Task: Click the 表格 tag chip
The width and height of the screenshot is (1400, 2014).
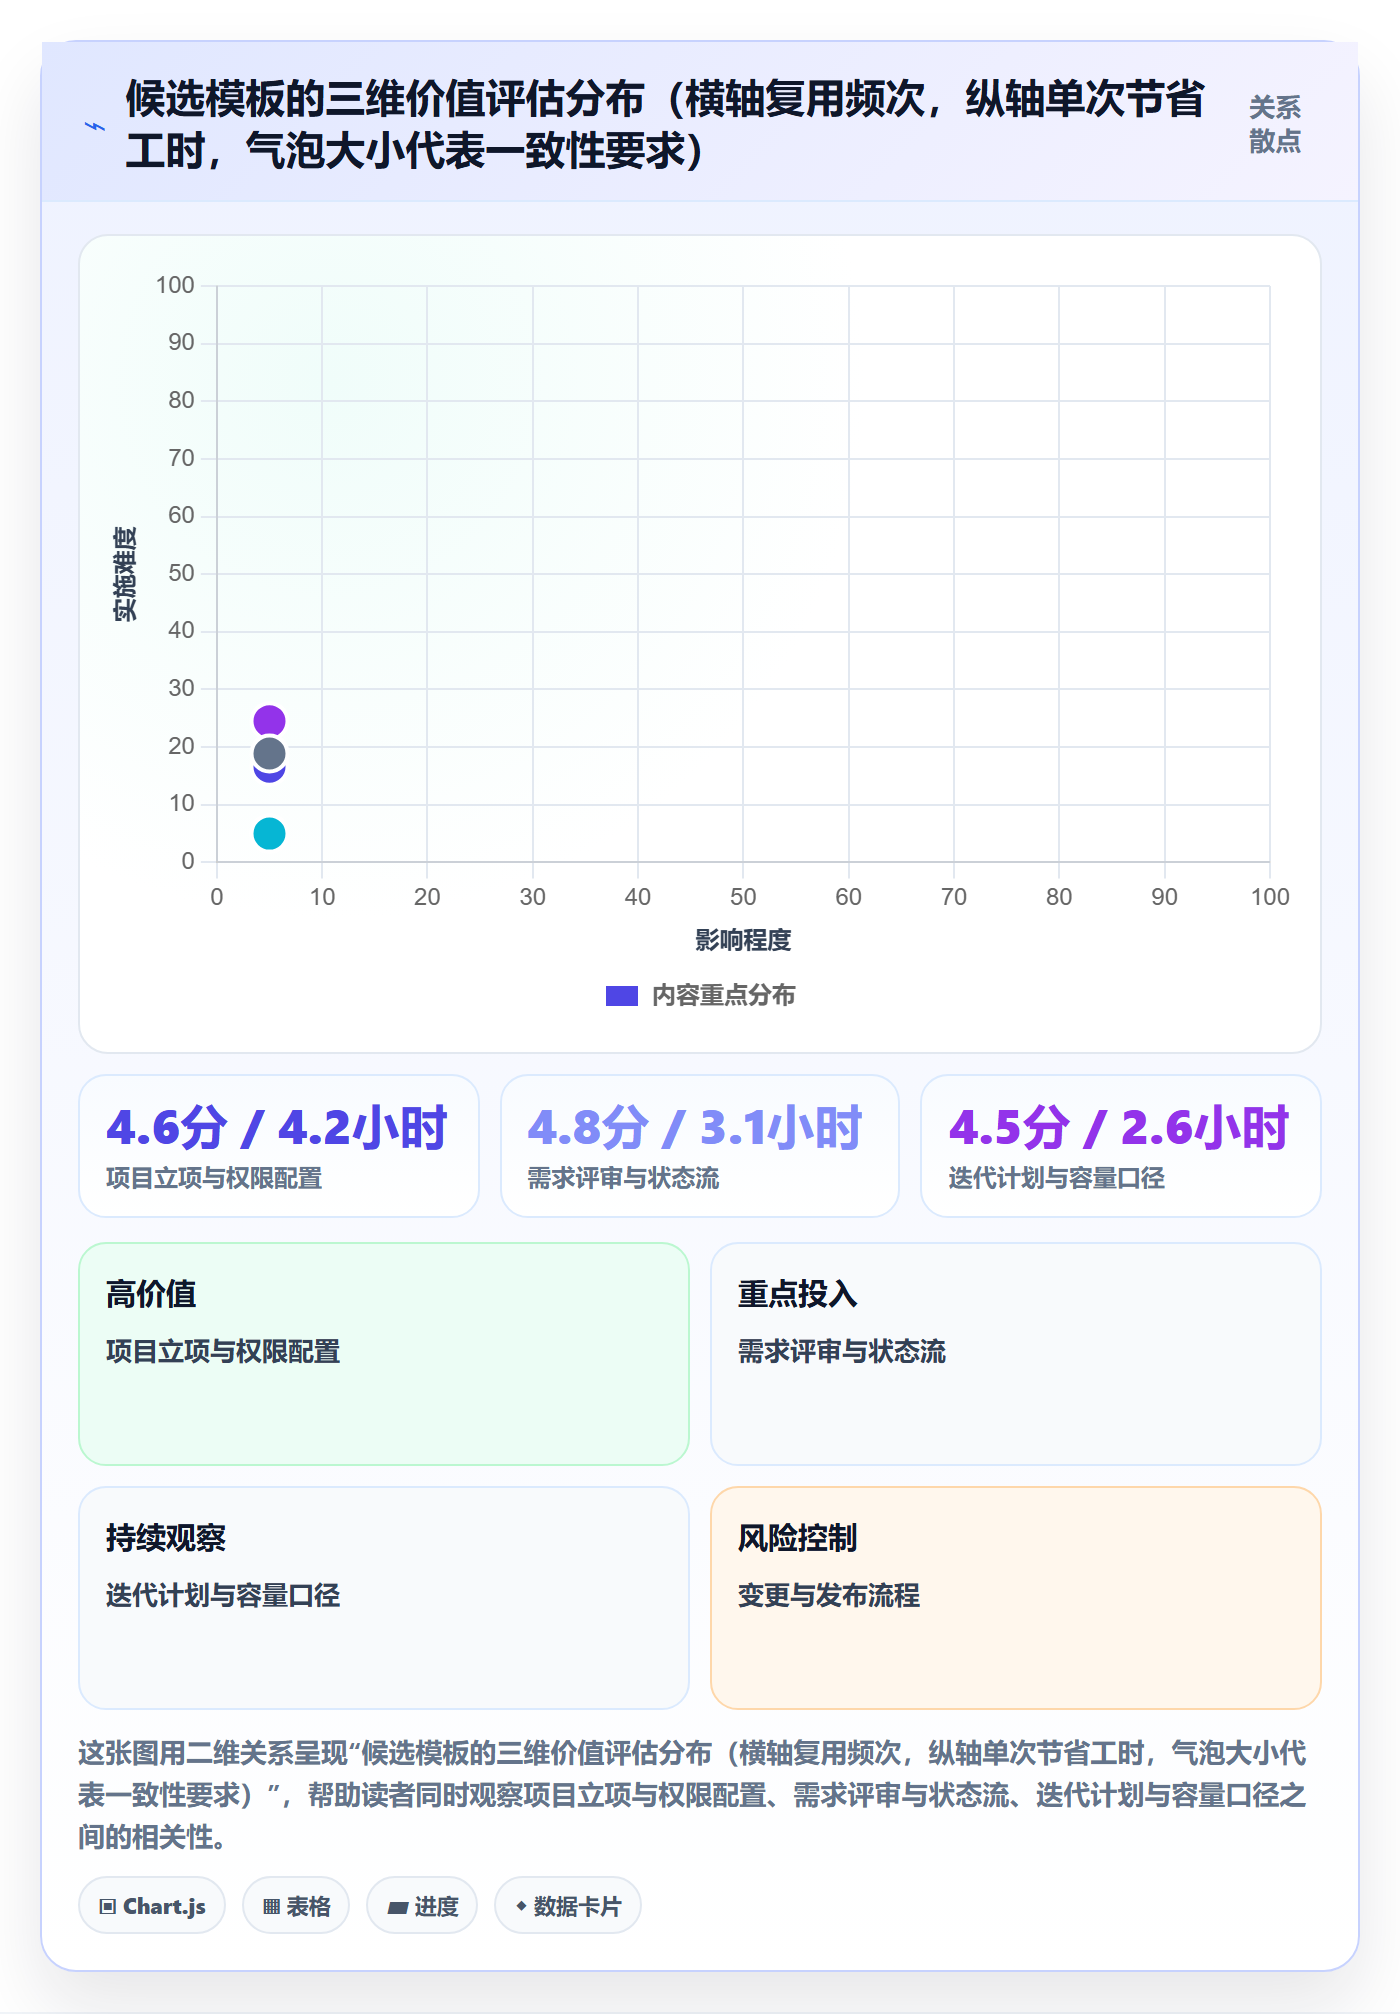Action: click(x=296, y=1906)
